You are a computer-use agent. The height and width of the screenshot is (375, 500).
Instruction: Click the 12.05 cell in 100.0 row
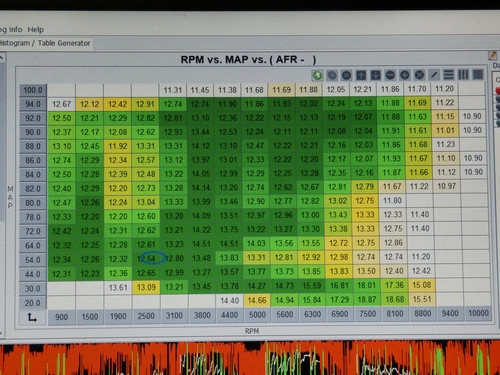click(x=336, y=89)
